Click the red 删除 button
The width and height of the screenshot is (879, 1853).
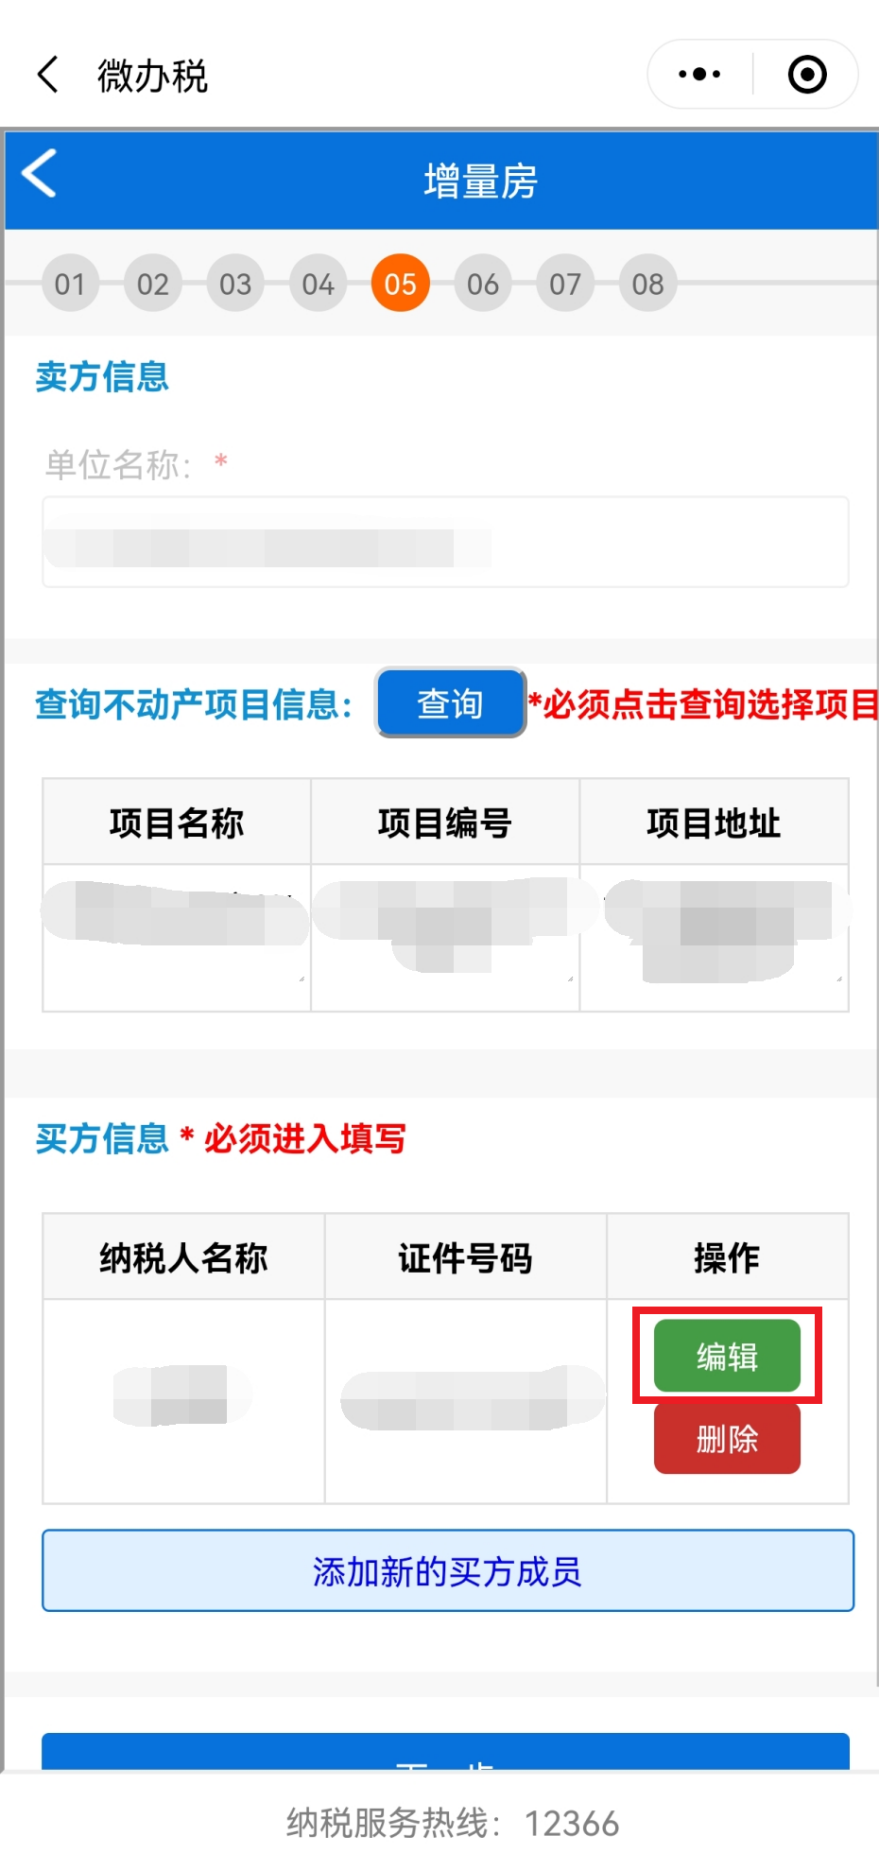click(727, 1439)
